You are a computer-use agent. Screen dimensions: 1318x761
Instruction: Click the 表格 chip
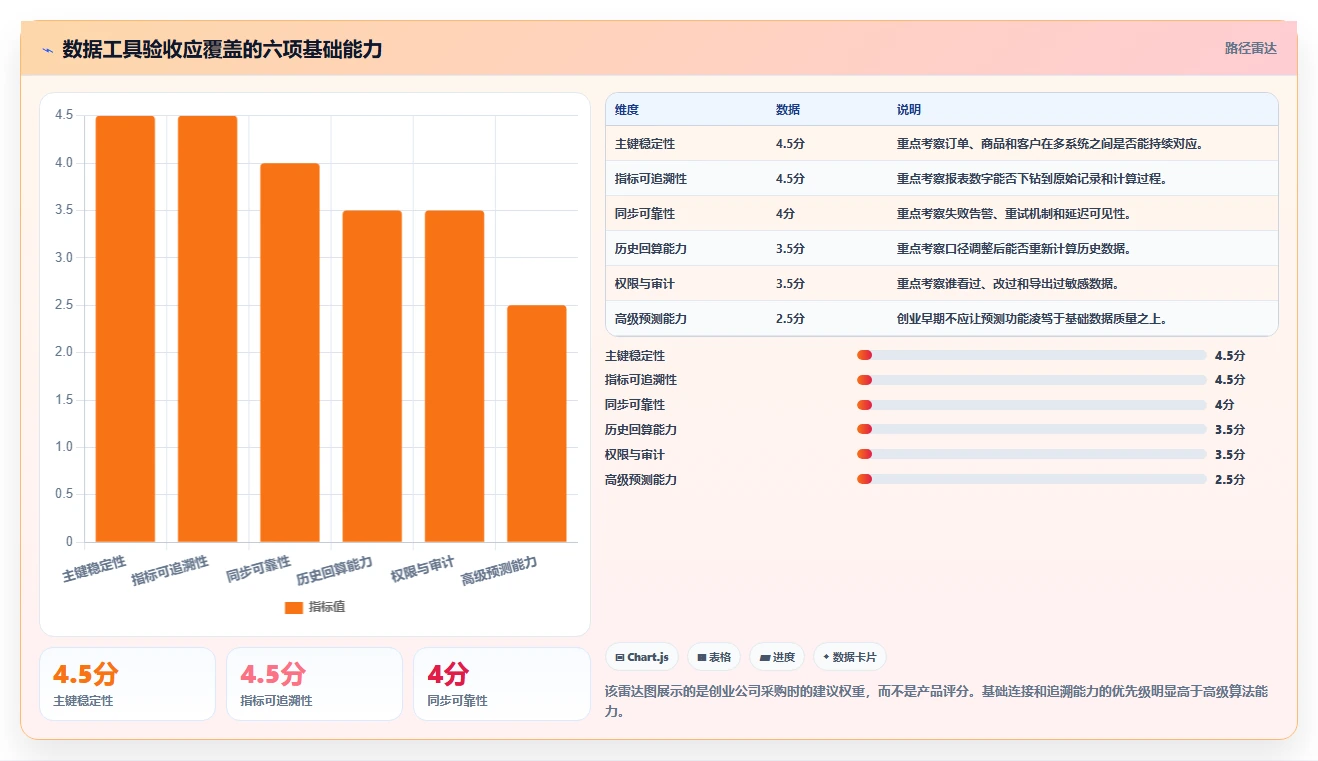tap(714, 657)
